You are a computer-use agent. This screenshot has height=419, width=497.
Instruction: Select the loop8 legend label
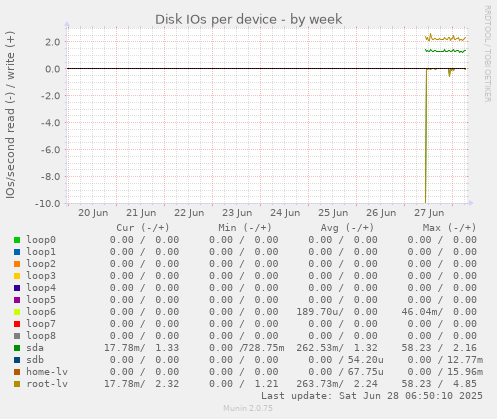pyautogui.click(x=41, y=336)
